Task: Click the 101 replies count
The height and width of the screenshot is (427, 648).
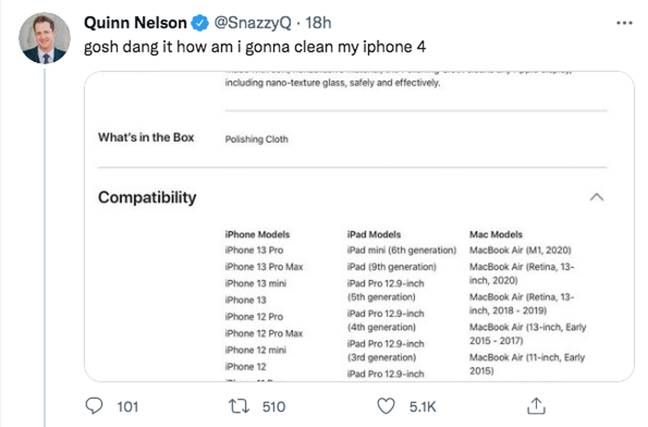Action: tap(128, 407)
